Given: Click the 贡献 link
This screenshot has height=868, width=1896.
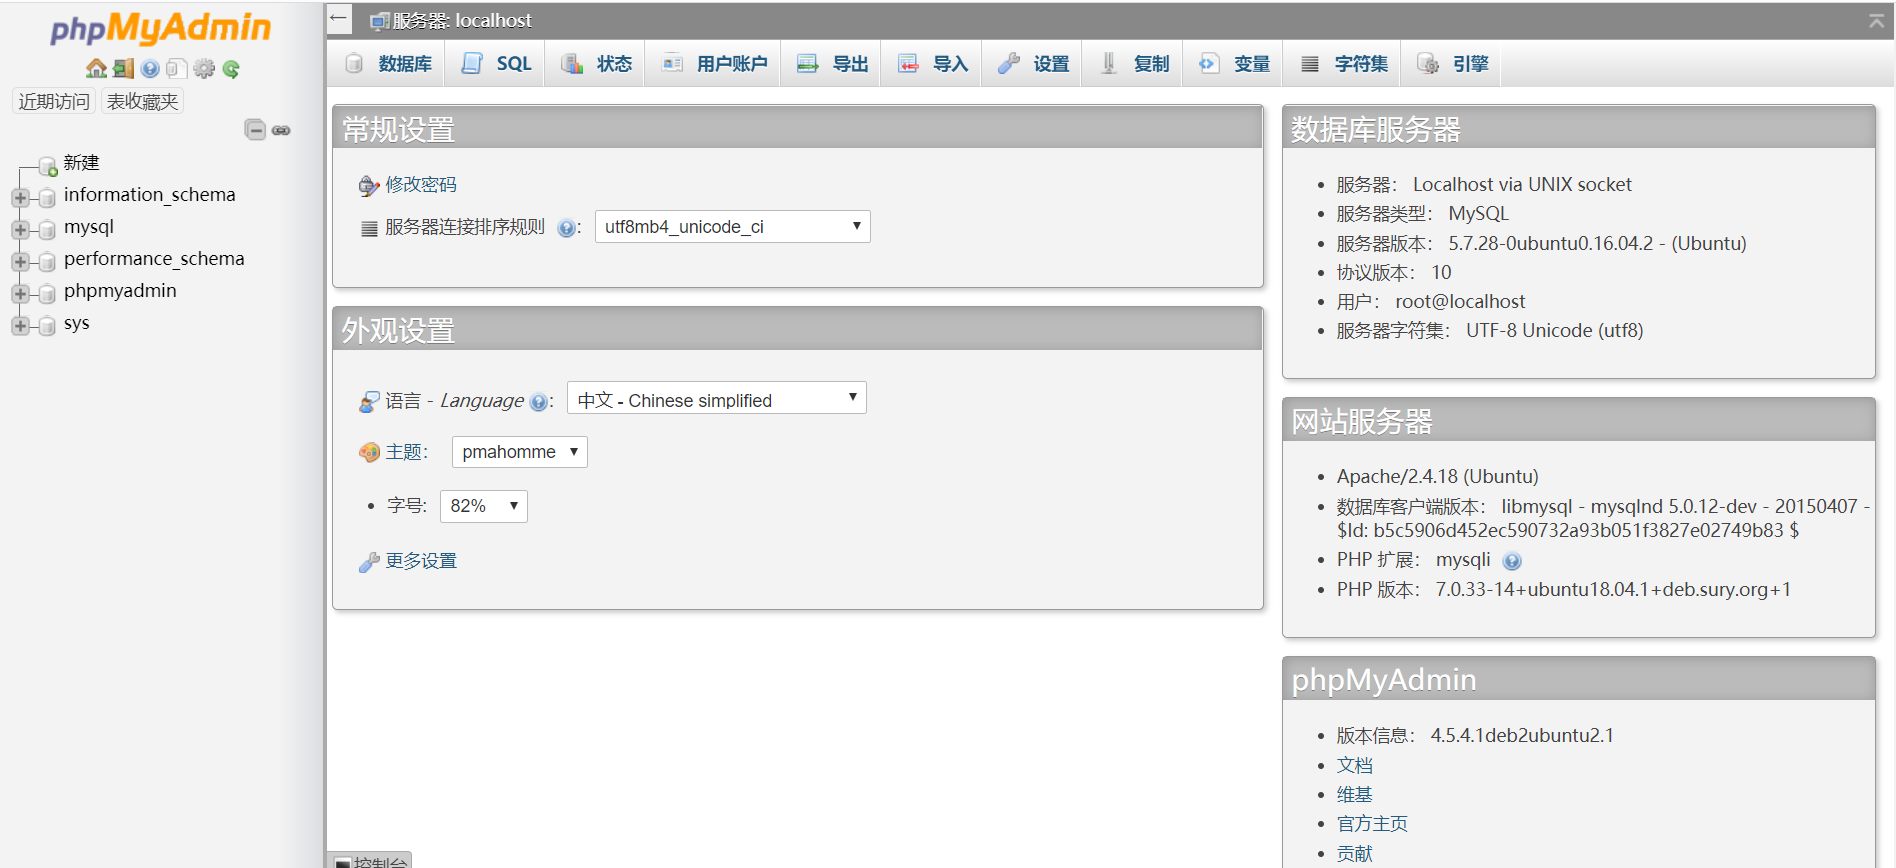Looking at the screenshot, I should pyautogui.click(x=1355, y=854).
